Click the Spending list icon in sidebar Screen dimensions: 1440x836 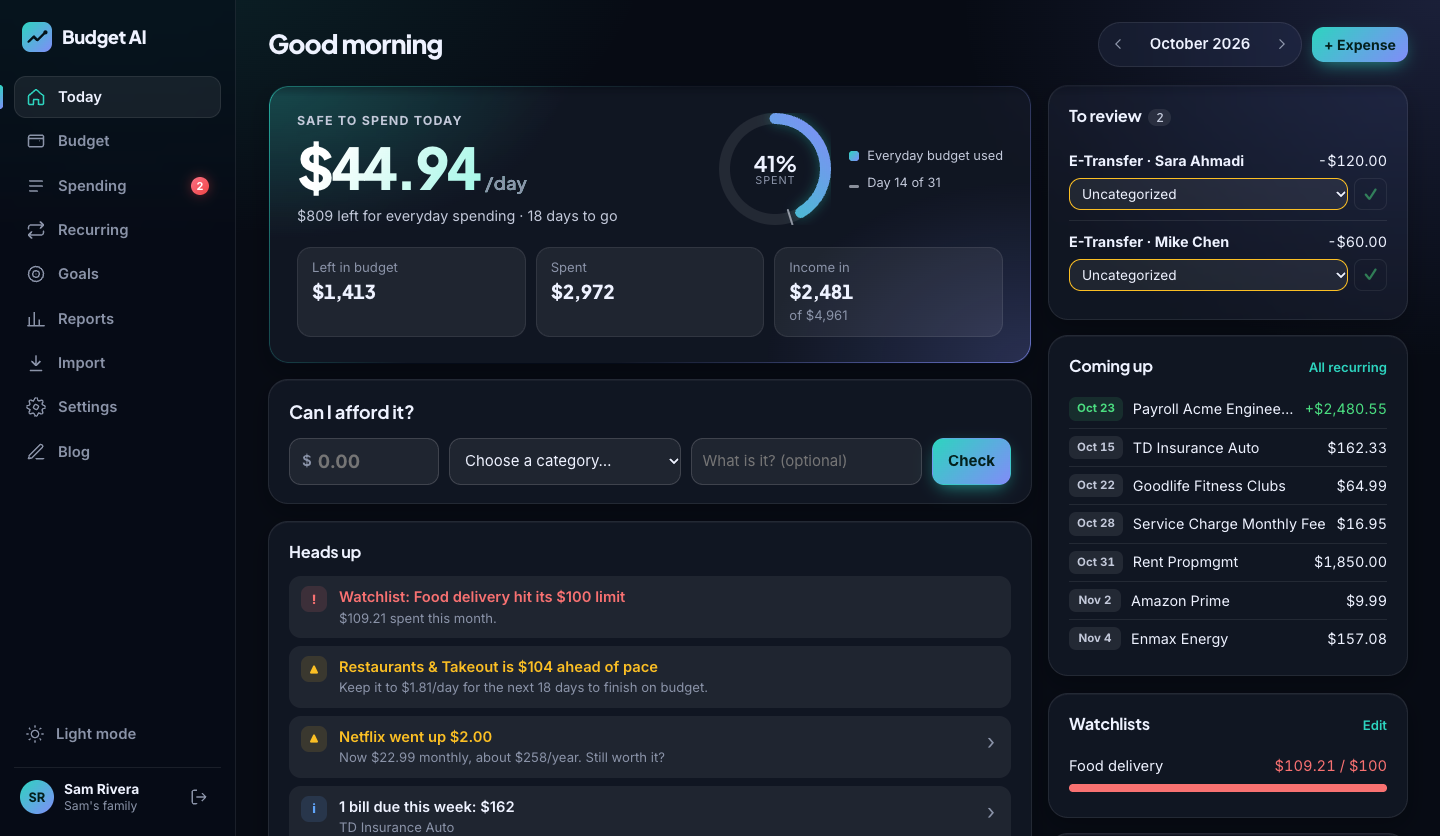[36, 186]
